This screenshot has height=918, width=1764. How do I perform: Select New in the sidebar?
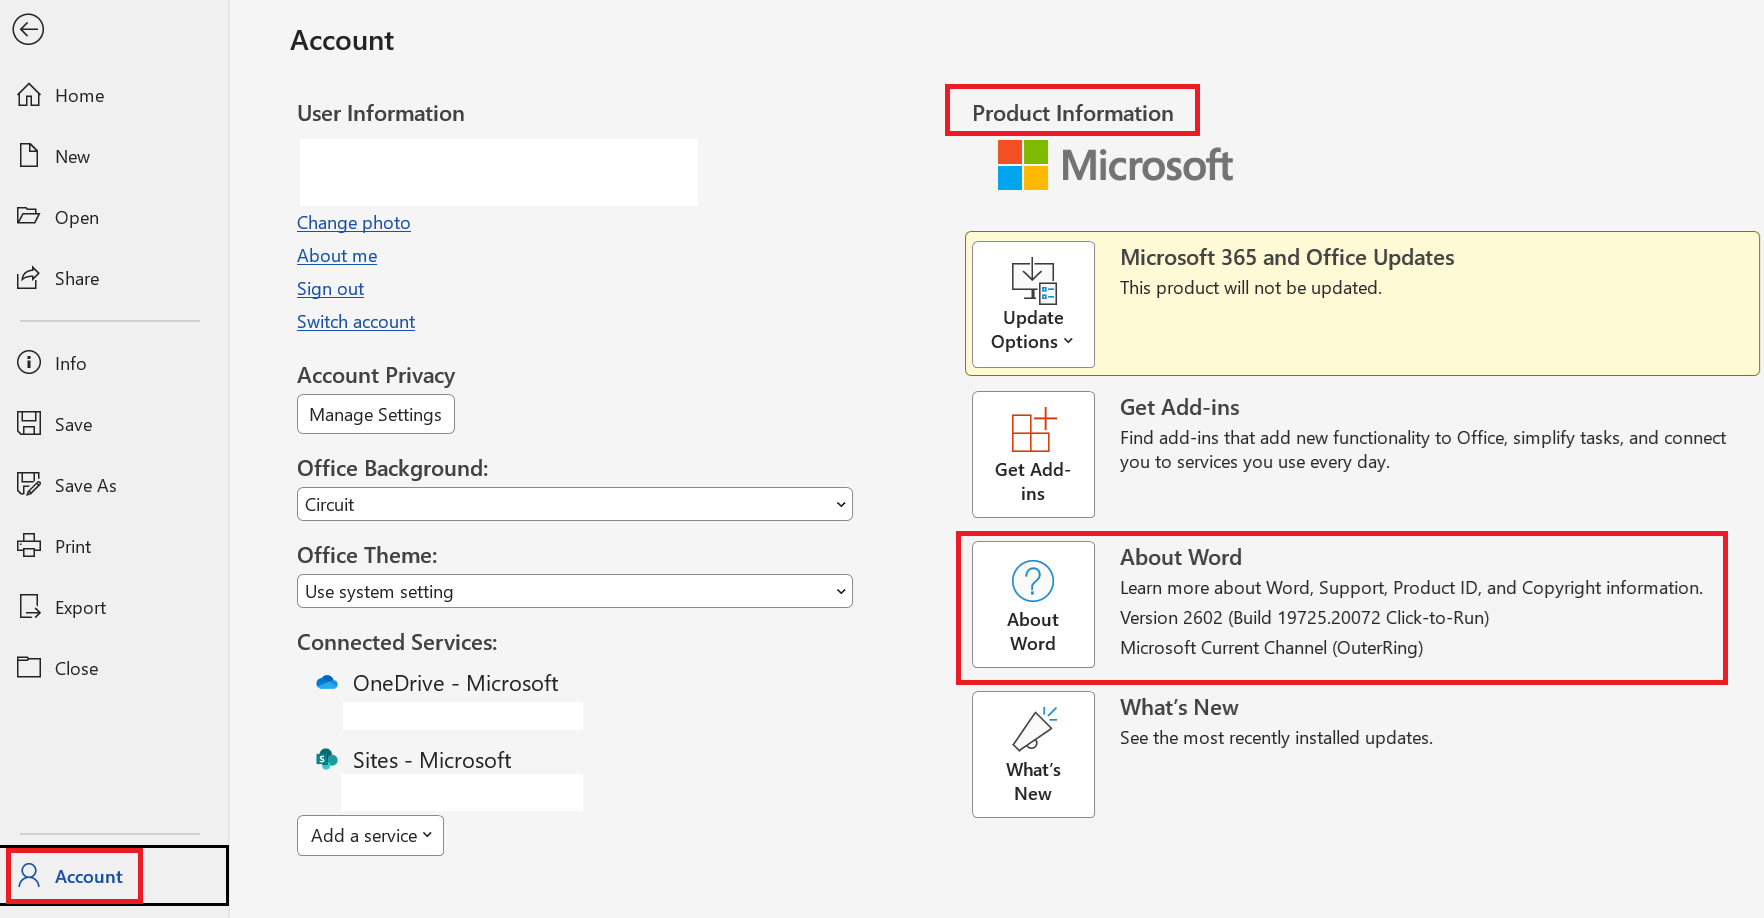coord(73,157)
